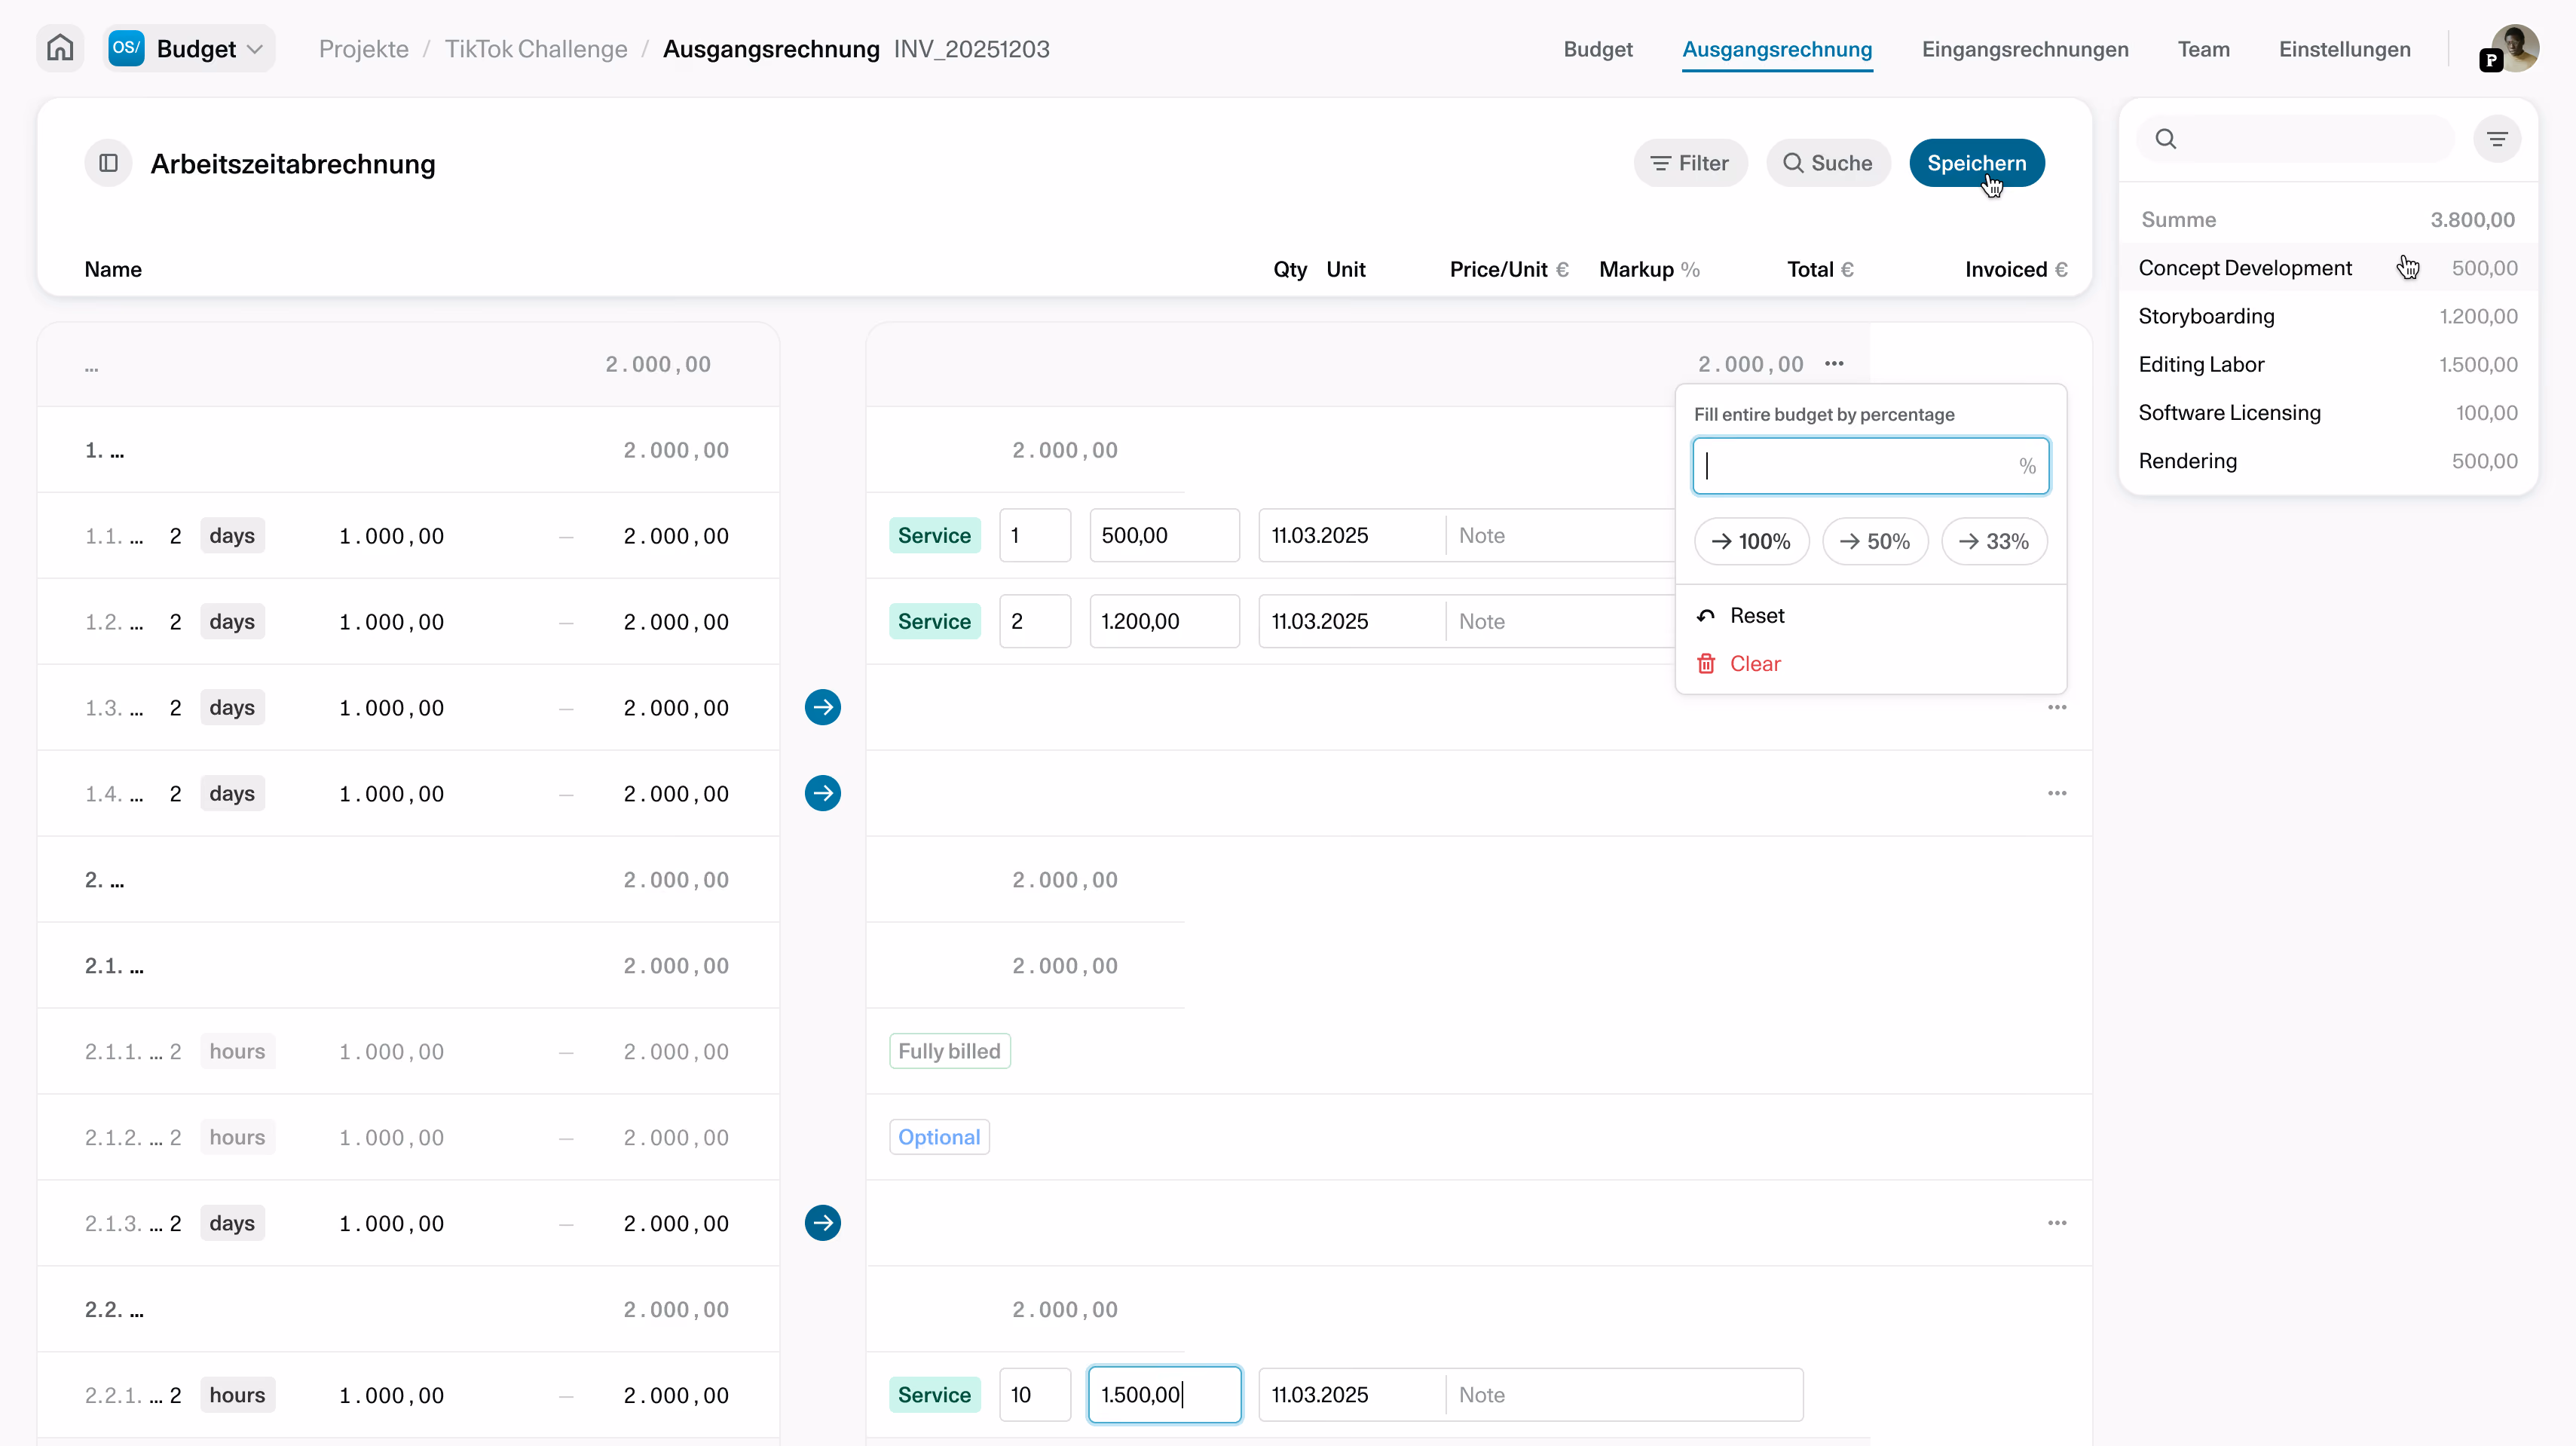Go to the home icon

[60, 48]
